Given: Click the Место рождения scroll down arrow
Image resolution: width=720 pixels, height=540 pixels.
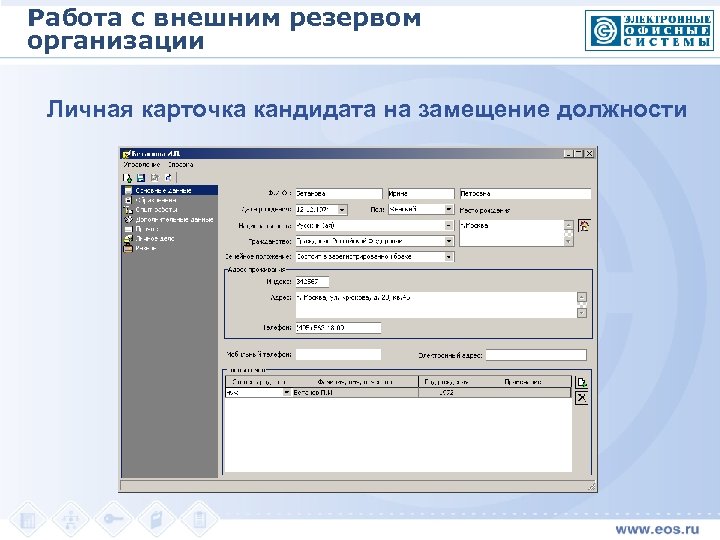Looking at the screenshot, I should pos(568,242).
